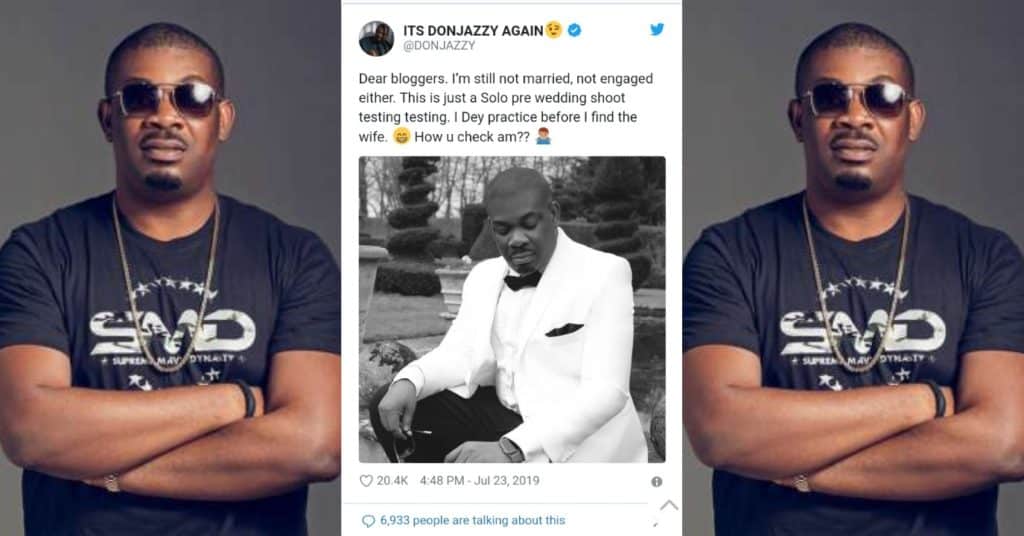This screenshot has height=536, width=1024.
Task: Open the tweet author's profile avatar
Action: point(376,37)
